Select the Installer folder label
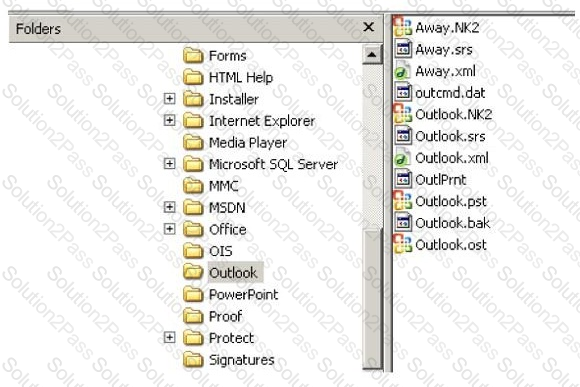580x387 pixels. (234, 99)
